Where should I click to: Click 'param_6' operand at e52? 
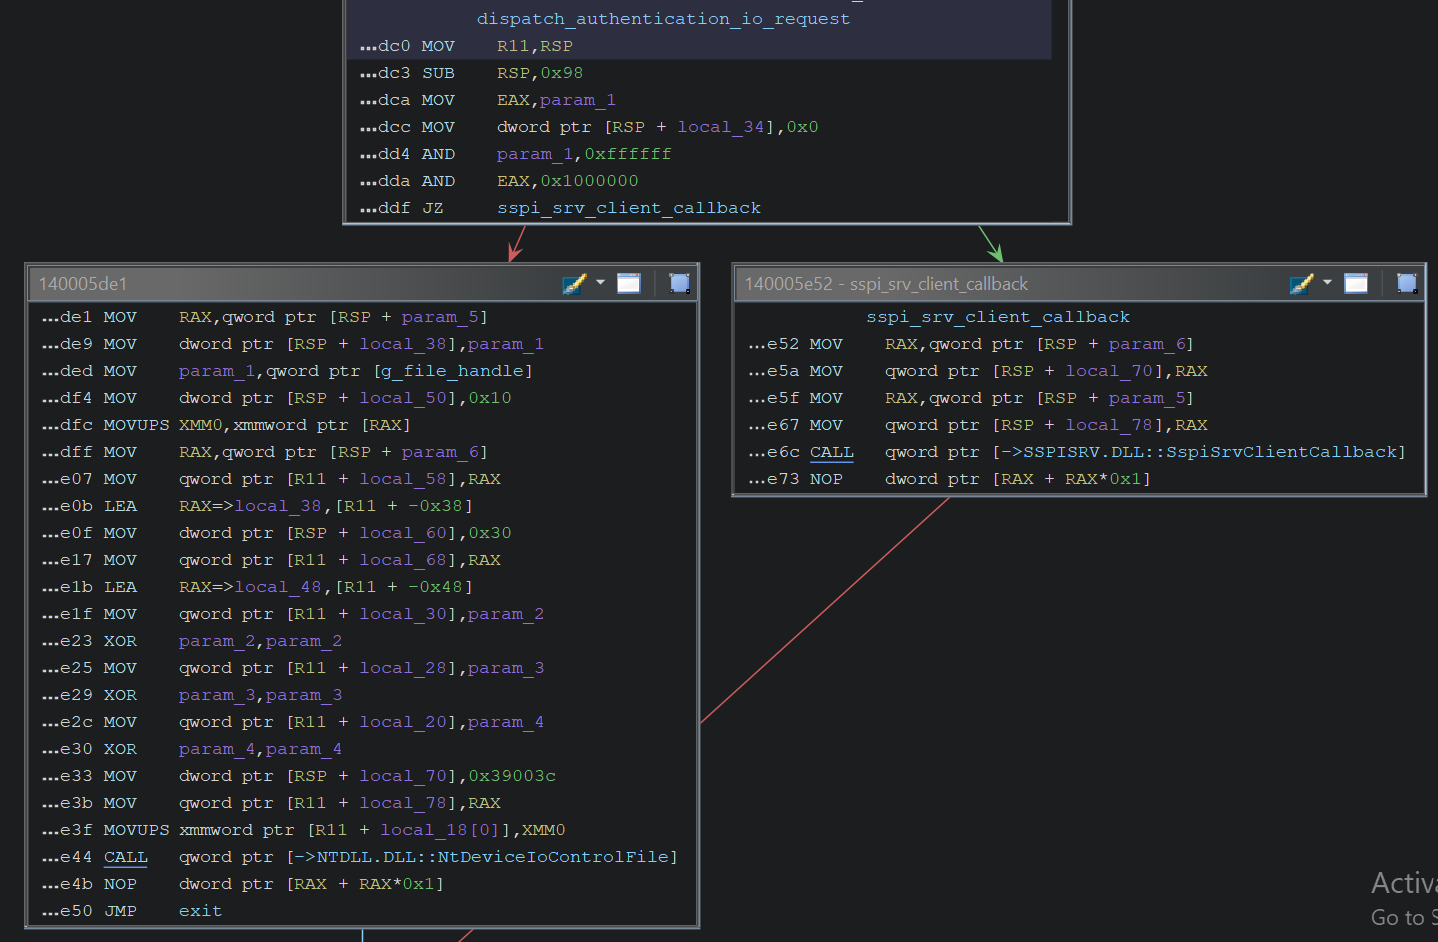pyautogui.click(x=1147, y=344)
